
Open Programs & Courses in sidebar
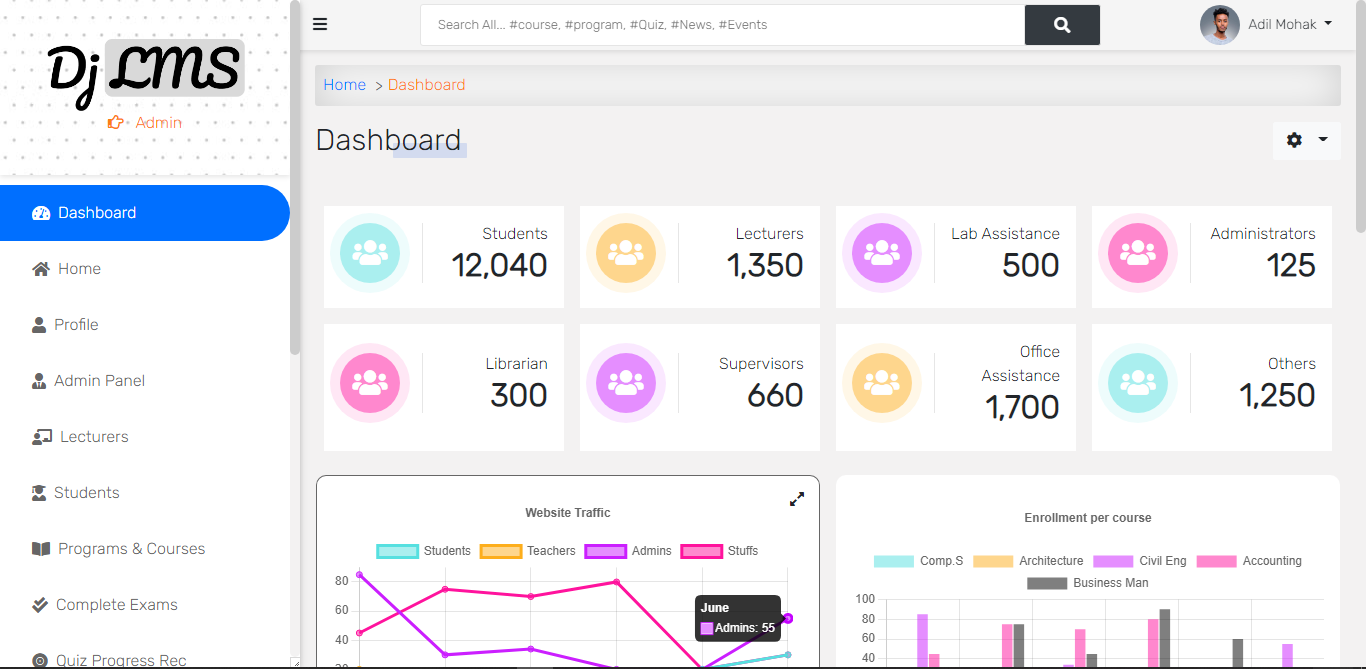click(x=131, y=549)
